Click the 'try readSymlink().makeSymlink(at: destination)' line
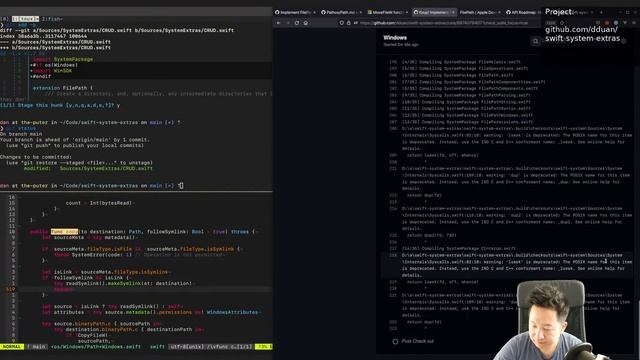Viewport: 640px width, 360px height. [124, 283]
